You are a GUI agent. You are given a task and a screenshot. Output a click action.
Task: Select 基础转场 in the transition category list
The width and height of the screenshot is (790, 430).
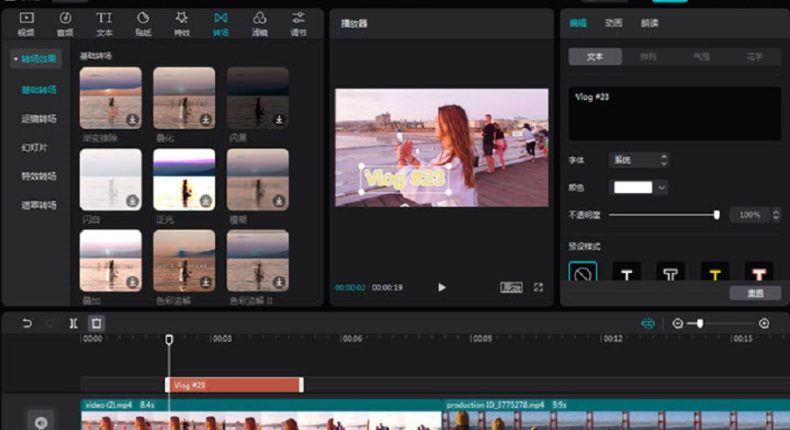pos(39,90)
